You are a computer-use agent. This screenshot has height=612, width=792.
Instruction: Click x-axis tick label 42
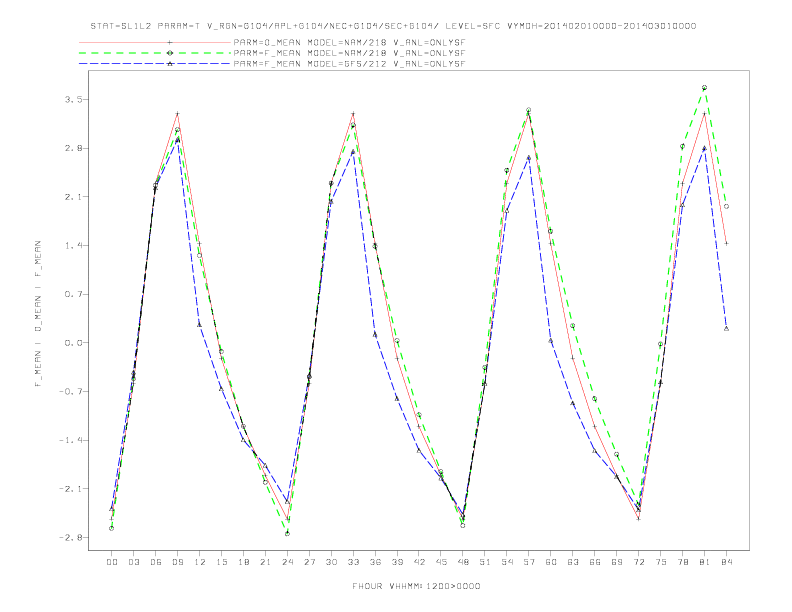click(x=419, y=562)
